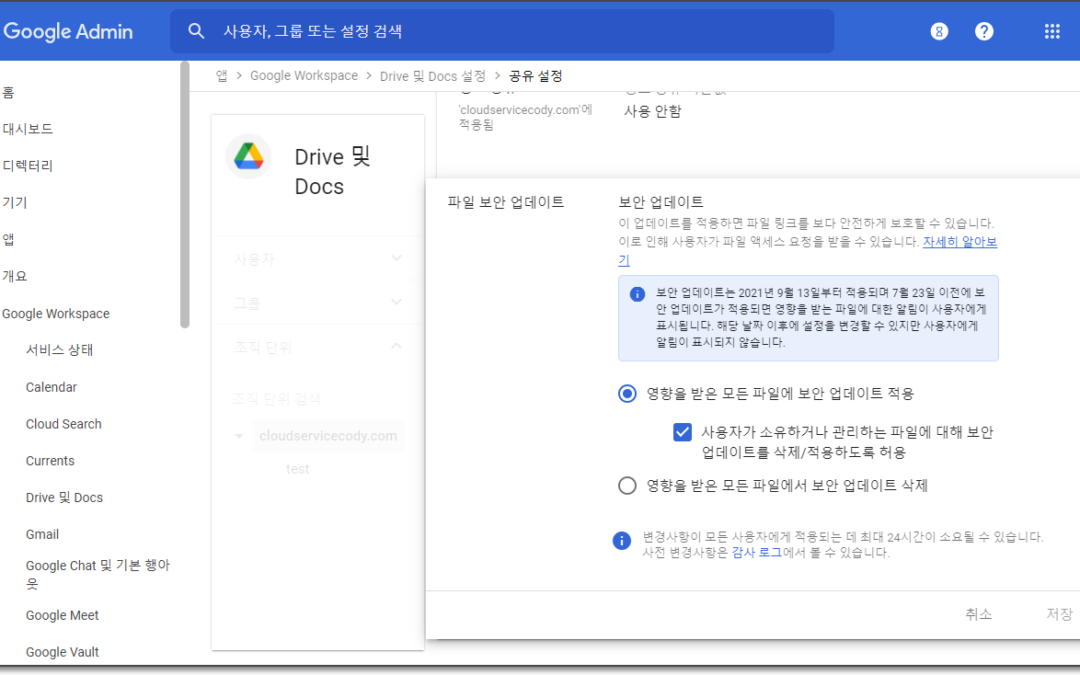The height and width of the screenshot is (675, 1080).
Task: Click the 공유 설정 breadcrumb
Action: [535, 76]
